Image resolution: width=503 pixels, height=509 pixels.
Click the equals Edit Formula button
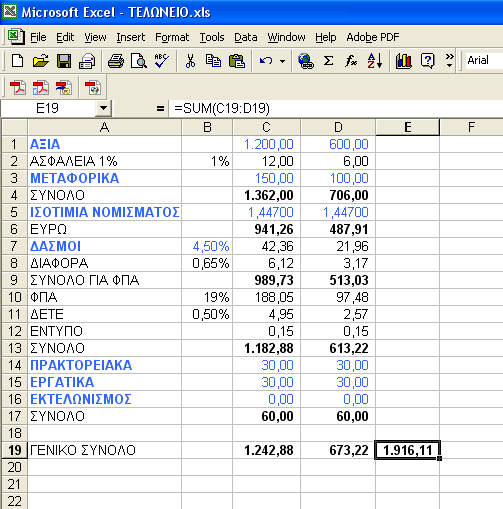(160, 108)
